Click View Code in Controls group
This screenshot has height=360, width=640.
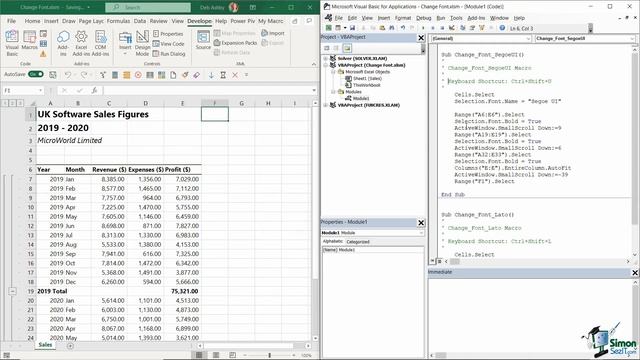point(168,44)
